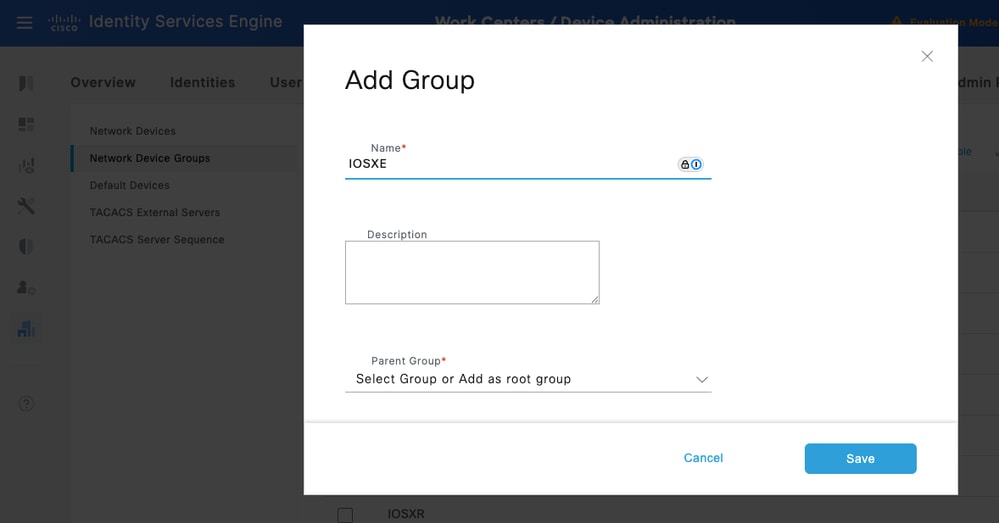Save the new group
The height and width of the screenshot is (523, 999).
860,459
